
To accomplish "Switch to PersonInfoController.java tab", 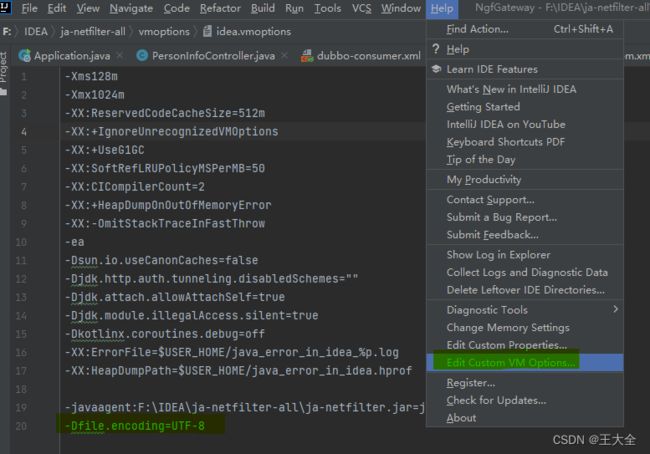I will [x=213, y=56].
